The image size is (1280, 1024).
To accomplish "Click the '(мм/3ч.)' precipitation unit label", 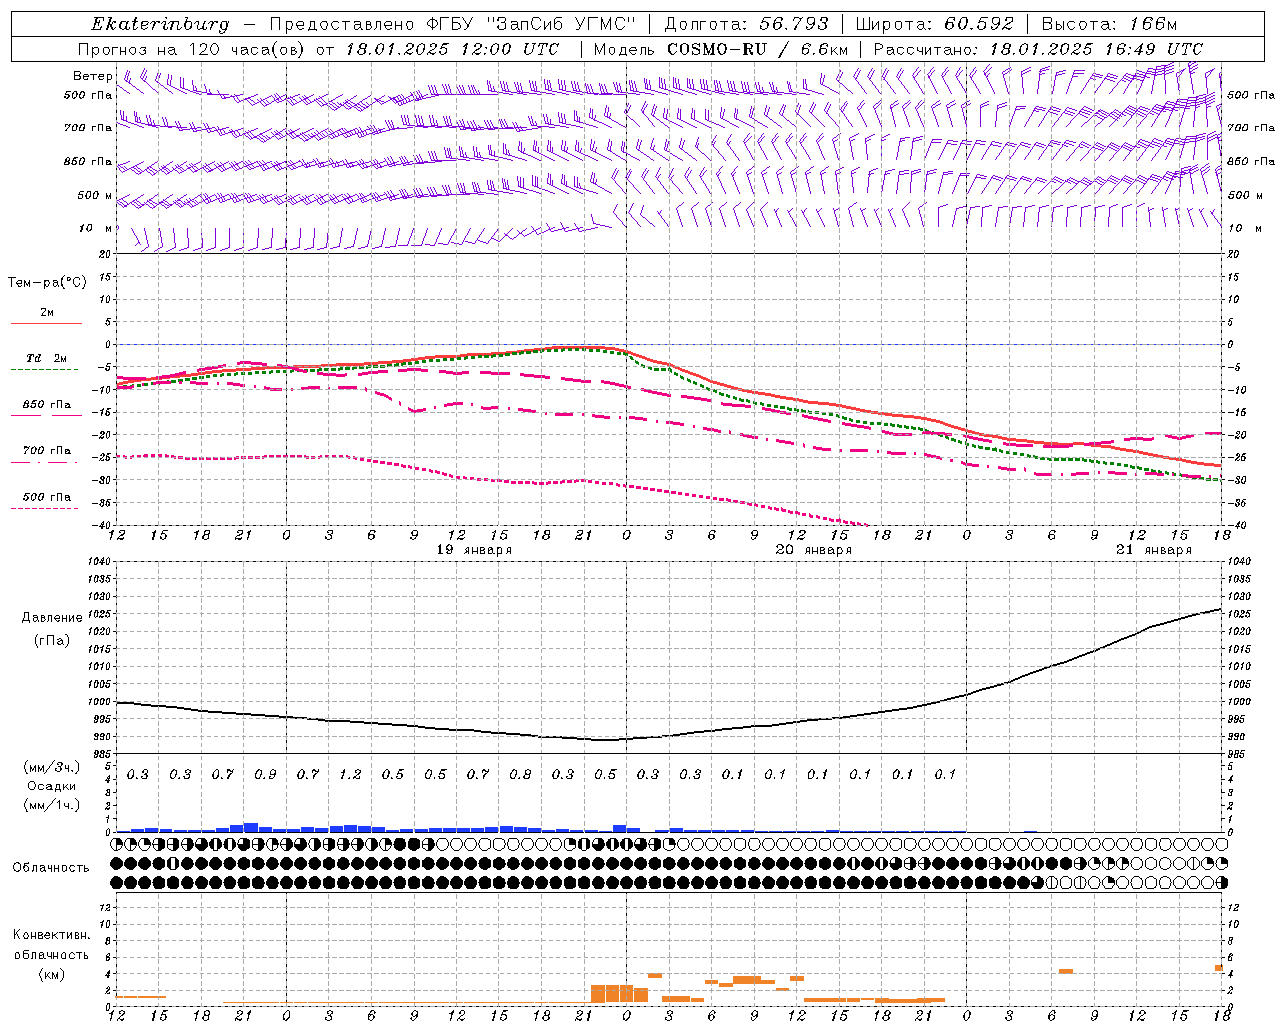I will click(53, 767).
